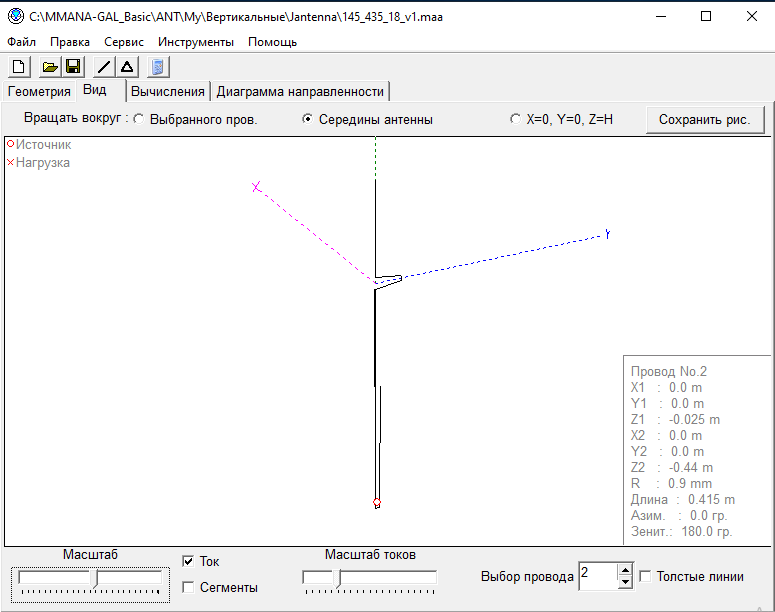Click the magenta X axis label
The height and width of the screenshot is (612, 775).
pos(256,187)
